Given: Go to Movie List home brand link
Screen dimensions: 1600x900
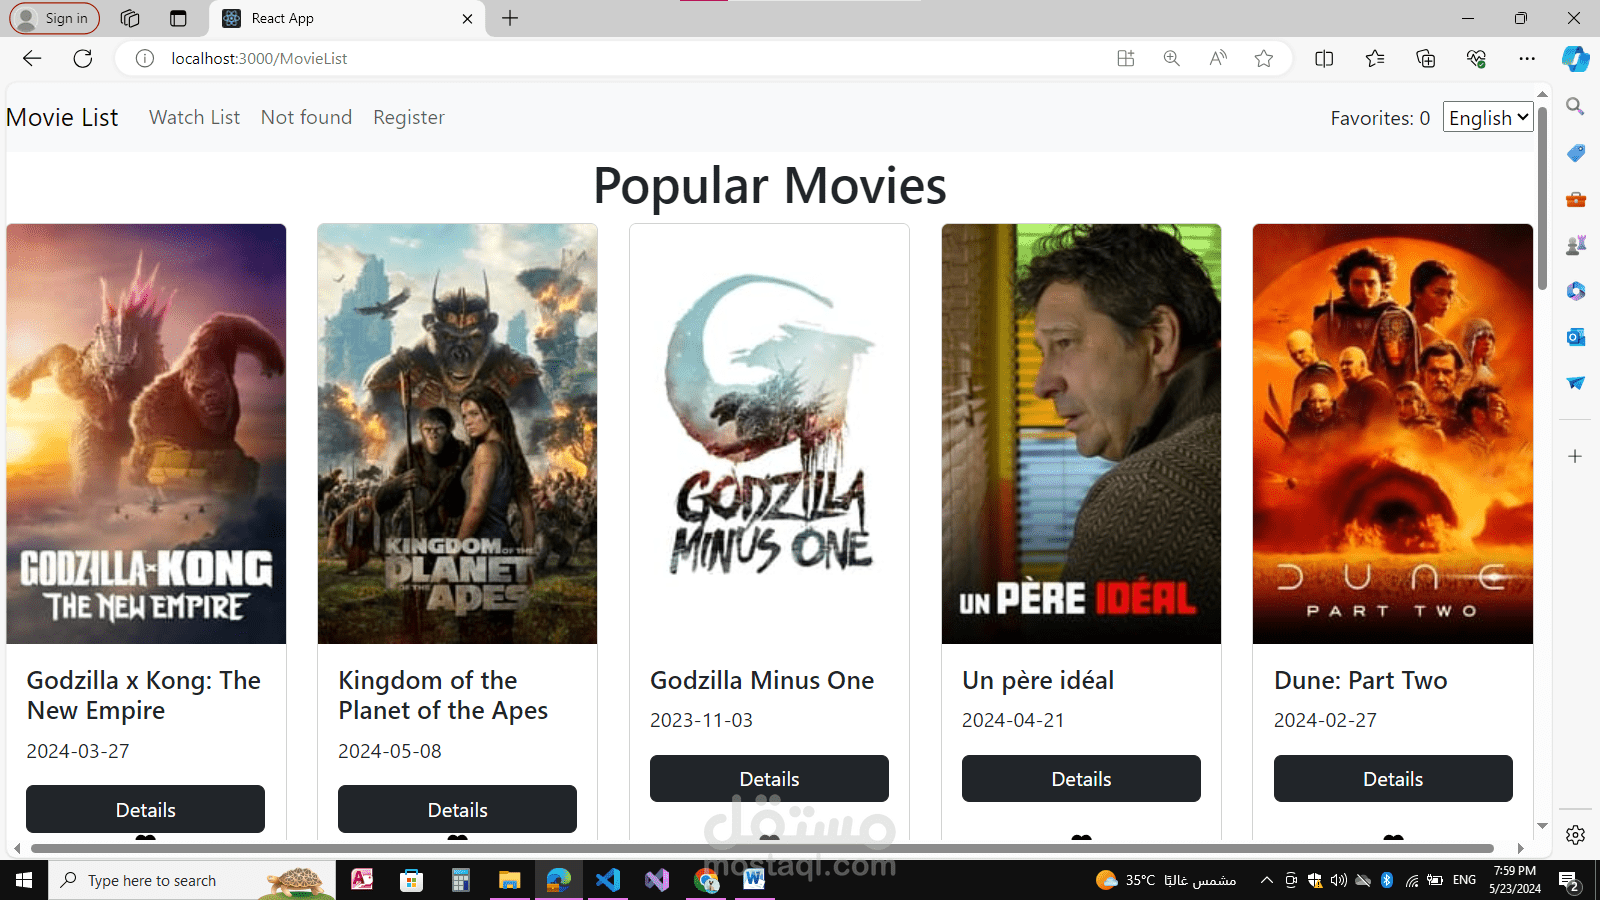Looking at the screenshot, I should point(62,117).
